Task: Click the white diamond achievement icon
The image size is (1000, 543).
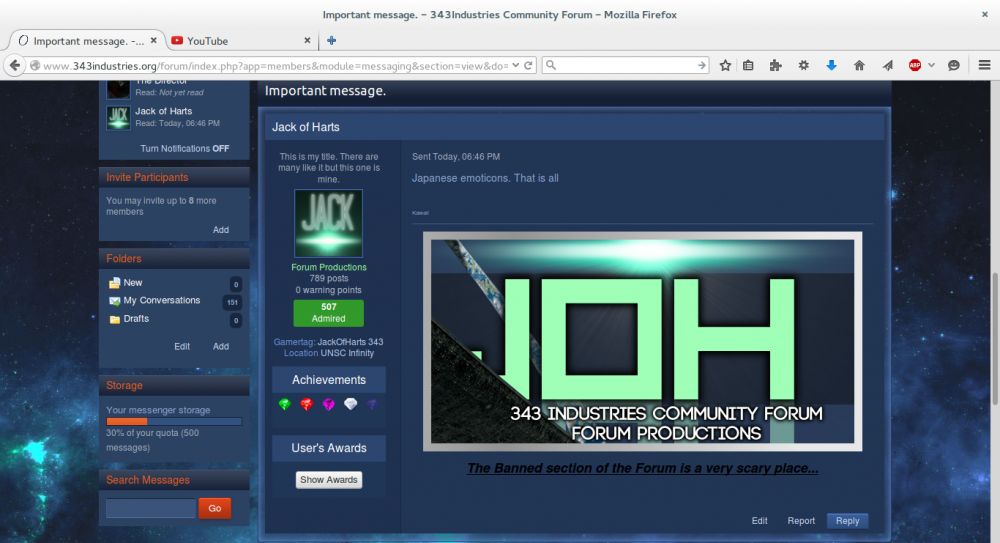Action: coord(350,404)
